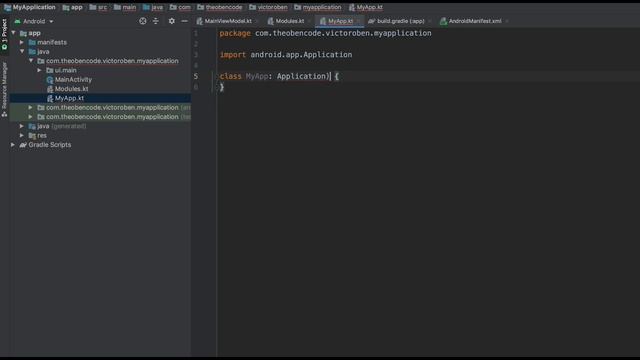Open the 1: Project tool window tab
Viewport: 640px width, 360px height.
click(4, 34)
